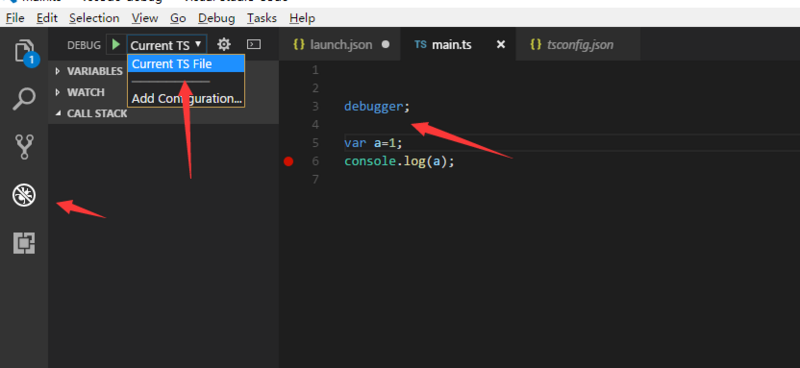Open the Selection menu
This screenshot has height=368, width=800.
point(94,18)
